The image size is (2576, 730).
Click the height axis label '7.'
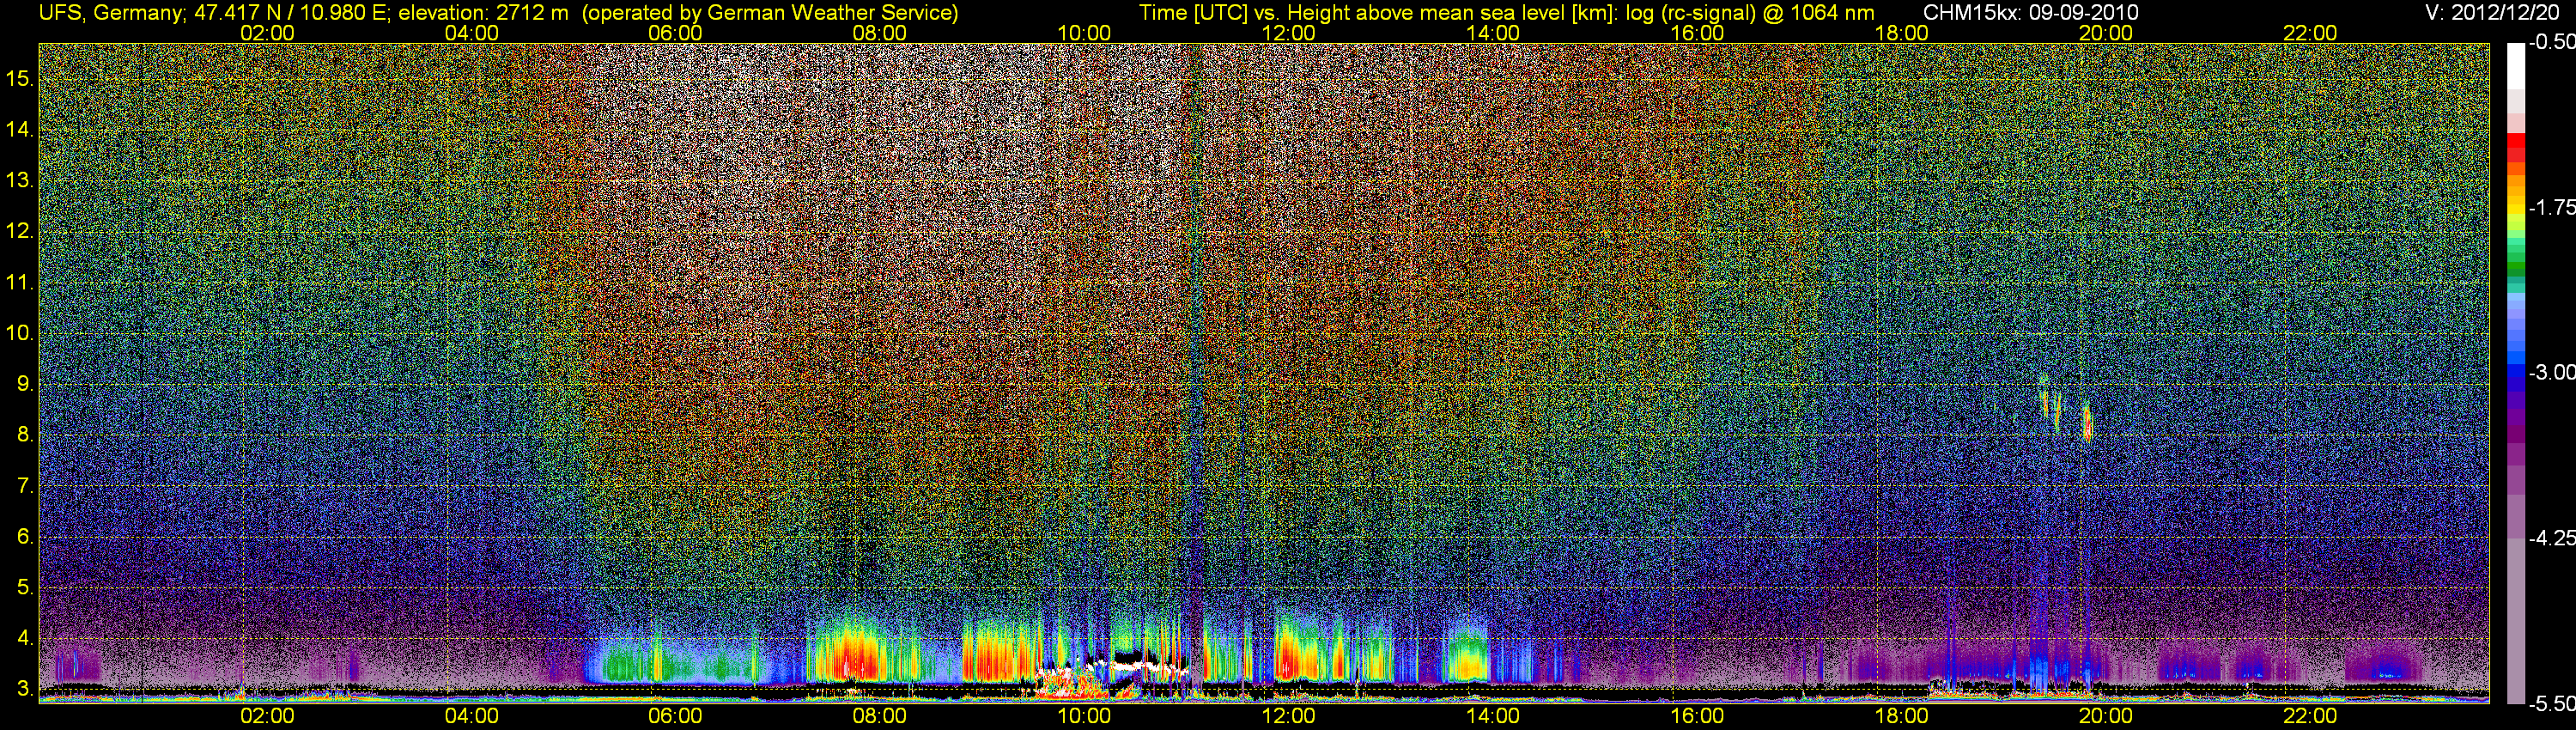click(25, 486)
